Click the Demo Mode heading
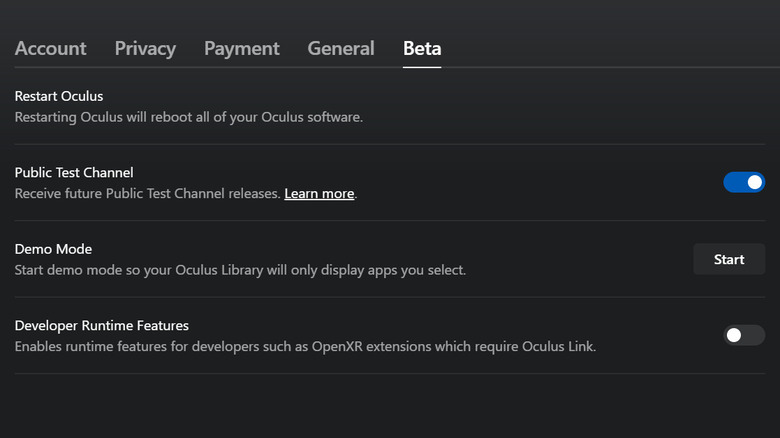The image size is (780, 438). coord(53,249)
